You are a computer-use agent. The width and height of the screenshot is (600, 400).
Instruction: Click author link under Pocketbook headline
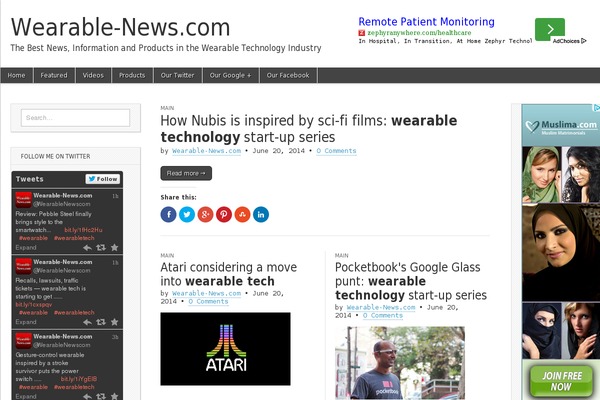(381, 307)
